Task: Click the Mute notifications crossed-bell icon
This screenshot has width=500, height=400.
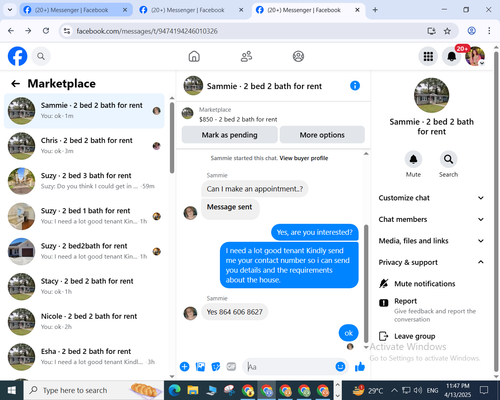Action: click(384, 284)
